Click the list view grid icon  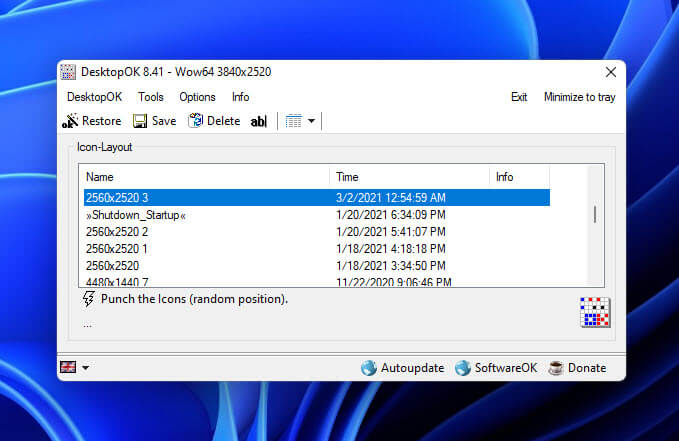tap(294, 121)
